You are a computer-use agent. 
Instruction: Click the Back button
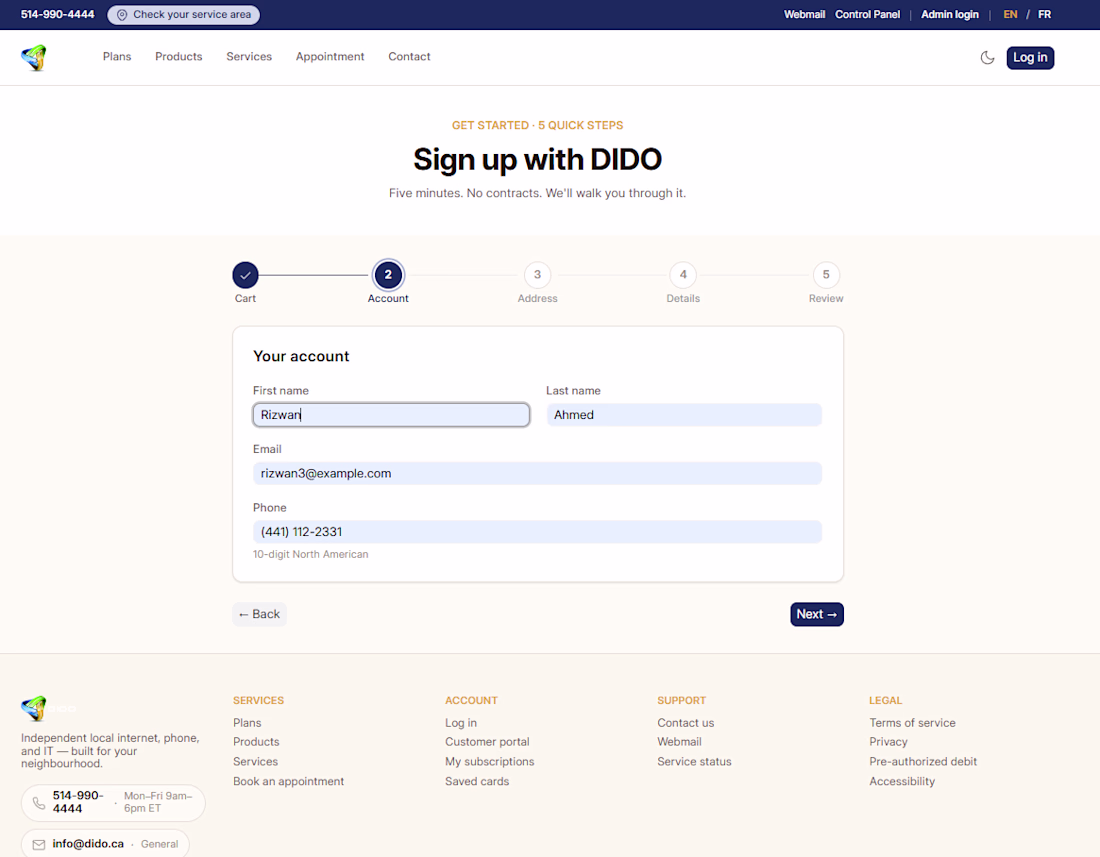(x=259, y=614)
